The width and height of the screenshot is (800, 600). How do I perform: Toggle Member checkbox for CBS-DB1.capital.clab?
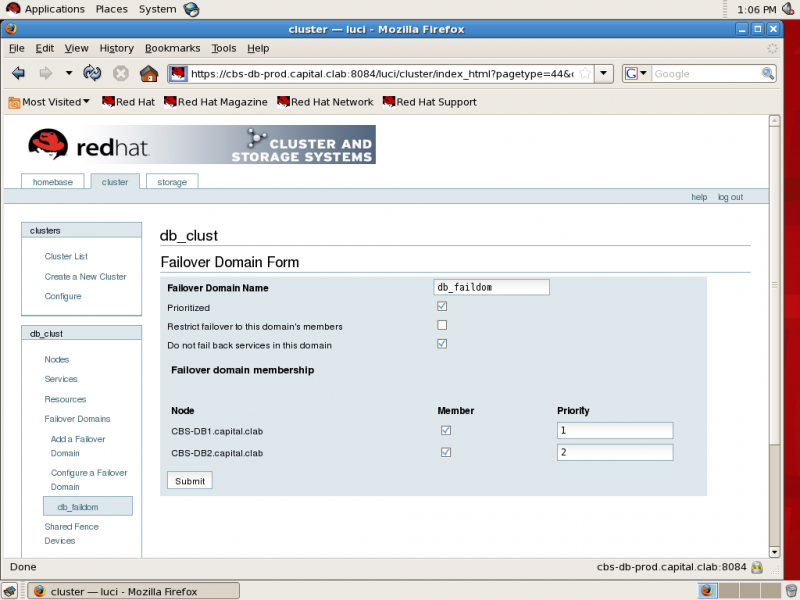coord(445,431)
